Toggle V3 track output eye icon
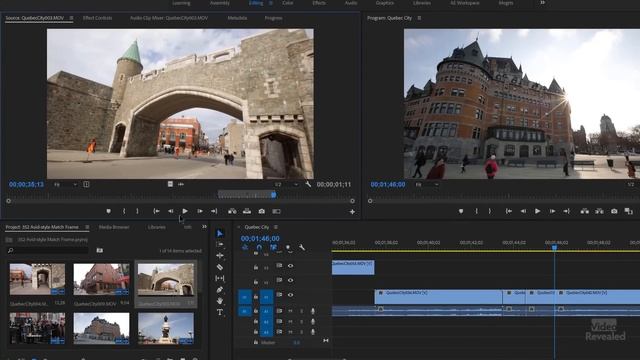The width and height of the screenshot is (640, 360). click(291, 266)
